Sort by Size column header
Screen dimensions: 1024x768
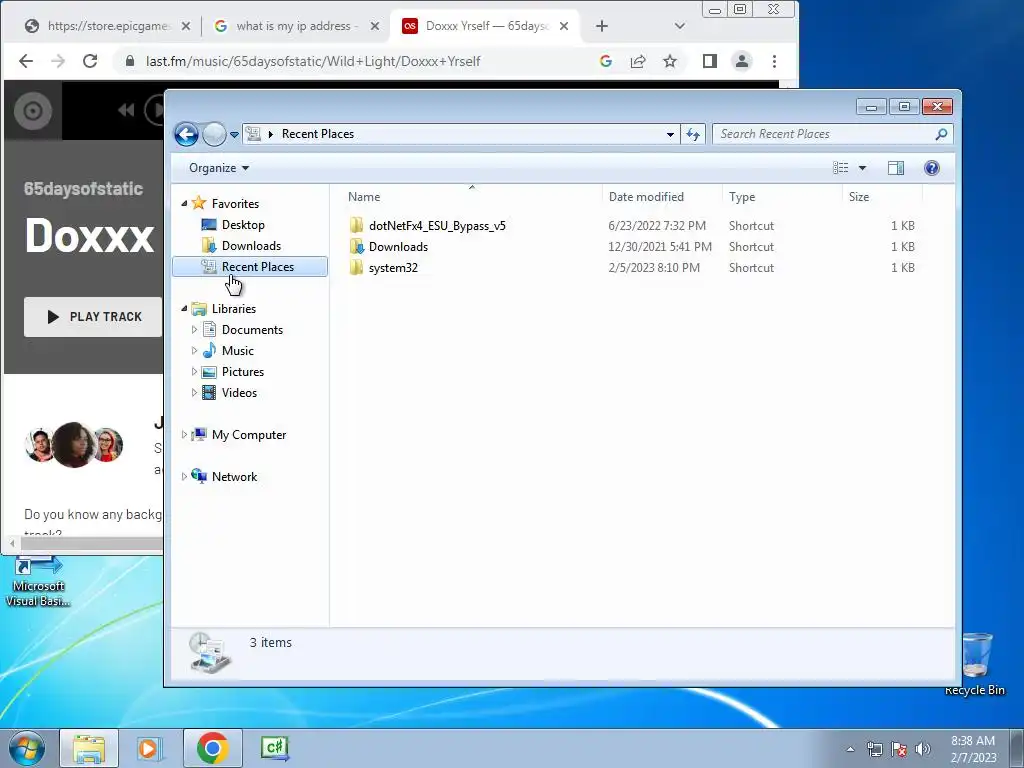pyautogui.click(x=882, y=197)
